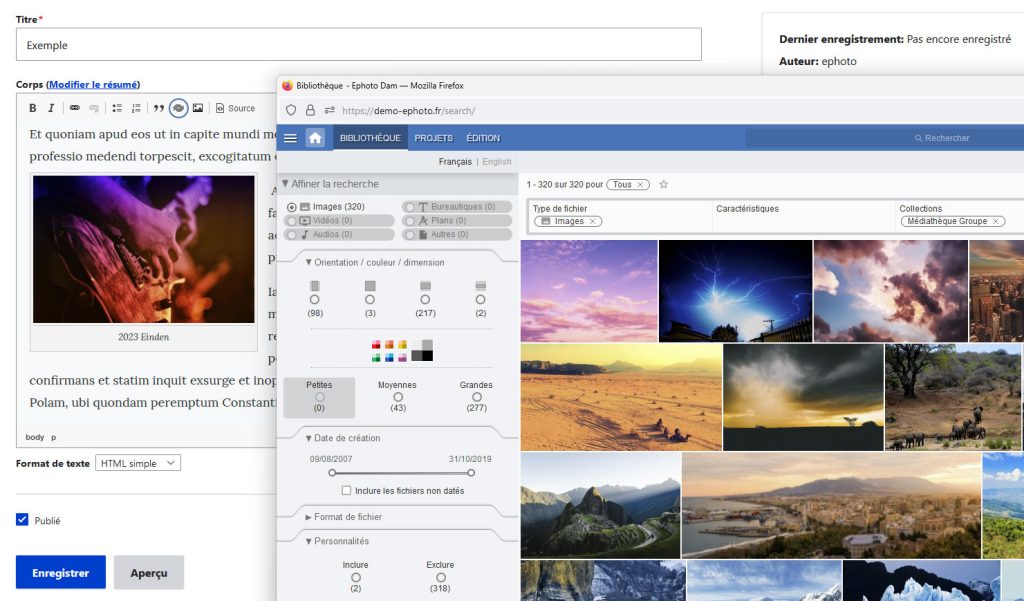Viewport: 1024px width, 601px height.
Task: Select Vidéos (0) radio option
Action: pyautogui.click(x=292, y=221)
